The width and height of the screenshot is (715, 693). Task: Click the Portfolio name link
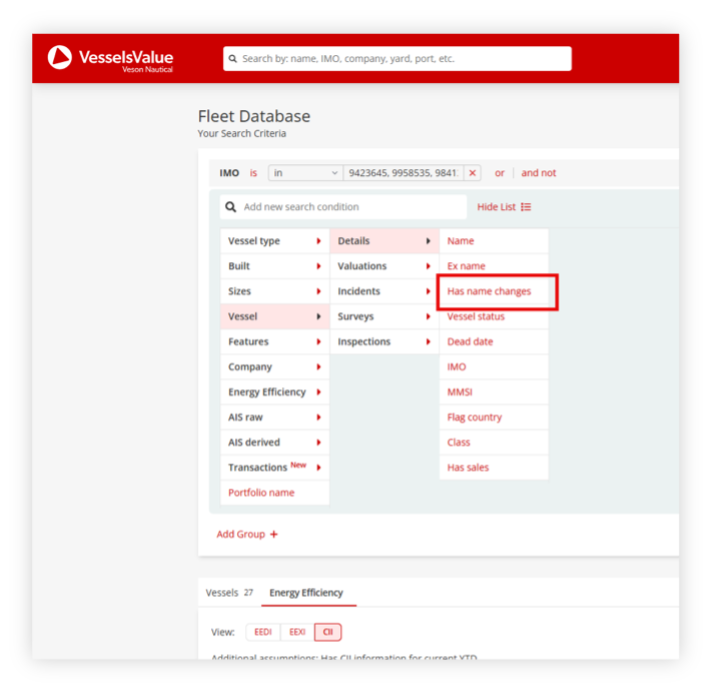261,492
